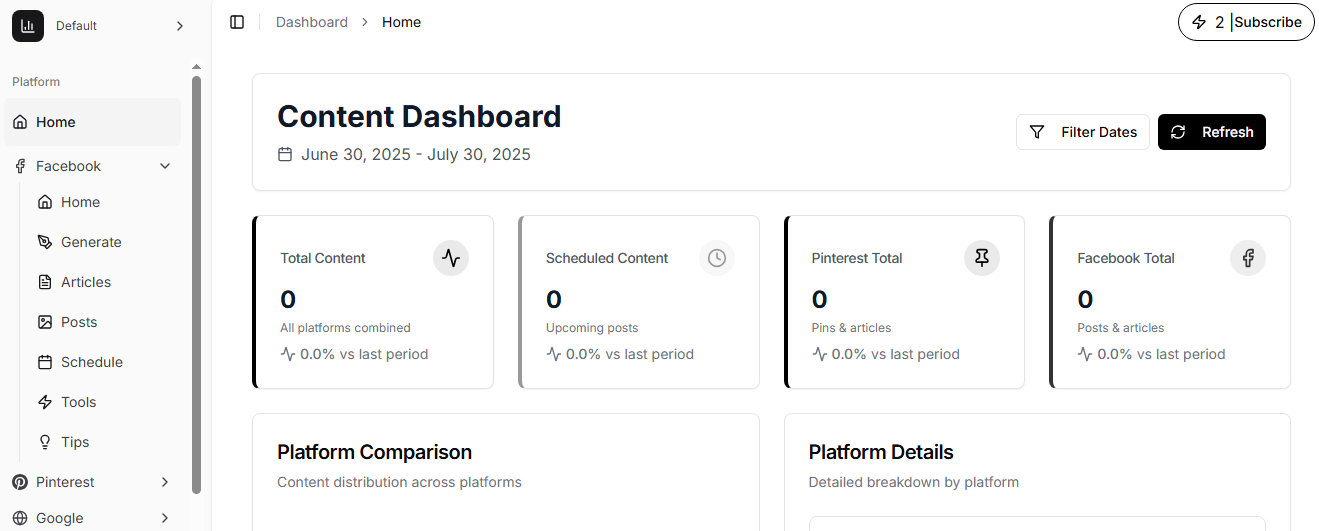Click the calendar icon beside date range
Viewport: 1319px width, 531px height.
(285, 154)
